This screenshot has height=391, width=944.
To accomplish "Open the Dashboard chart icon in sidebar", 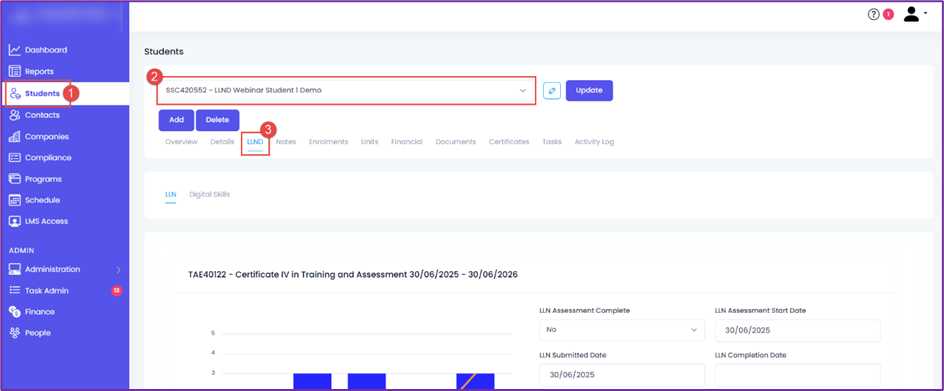I will (x=15, y=50).
